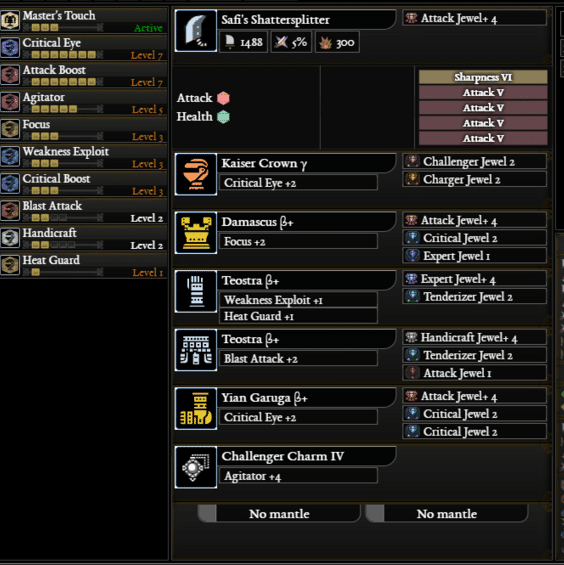564x565 pixels.
Task: Click the Challenger Charm IV icon
Action: [196, 467]
